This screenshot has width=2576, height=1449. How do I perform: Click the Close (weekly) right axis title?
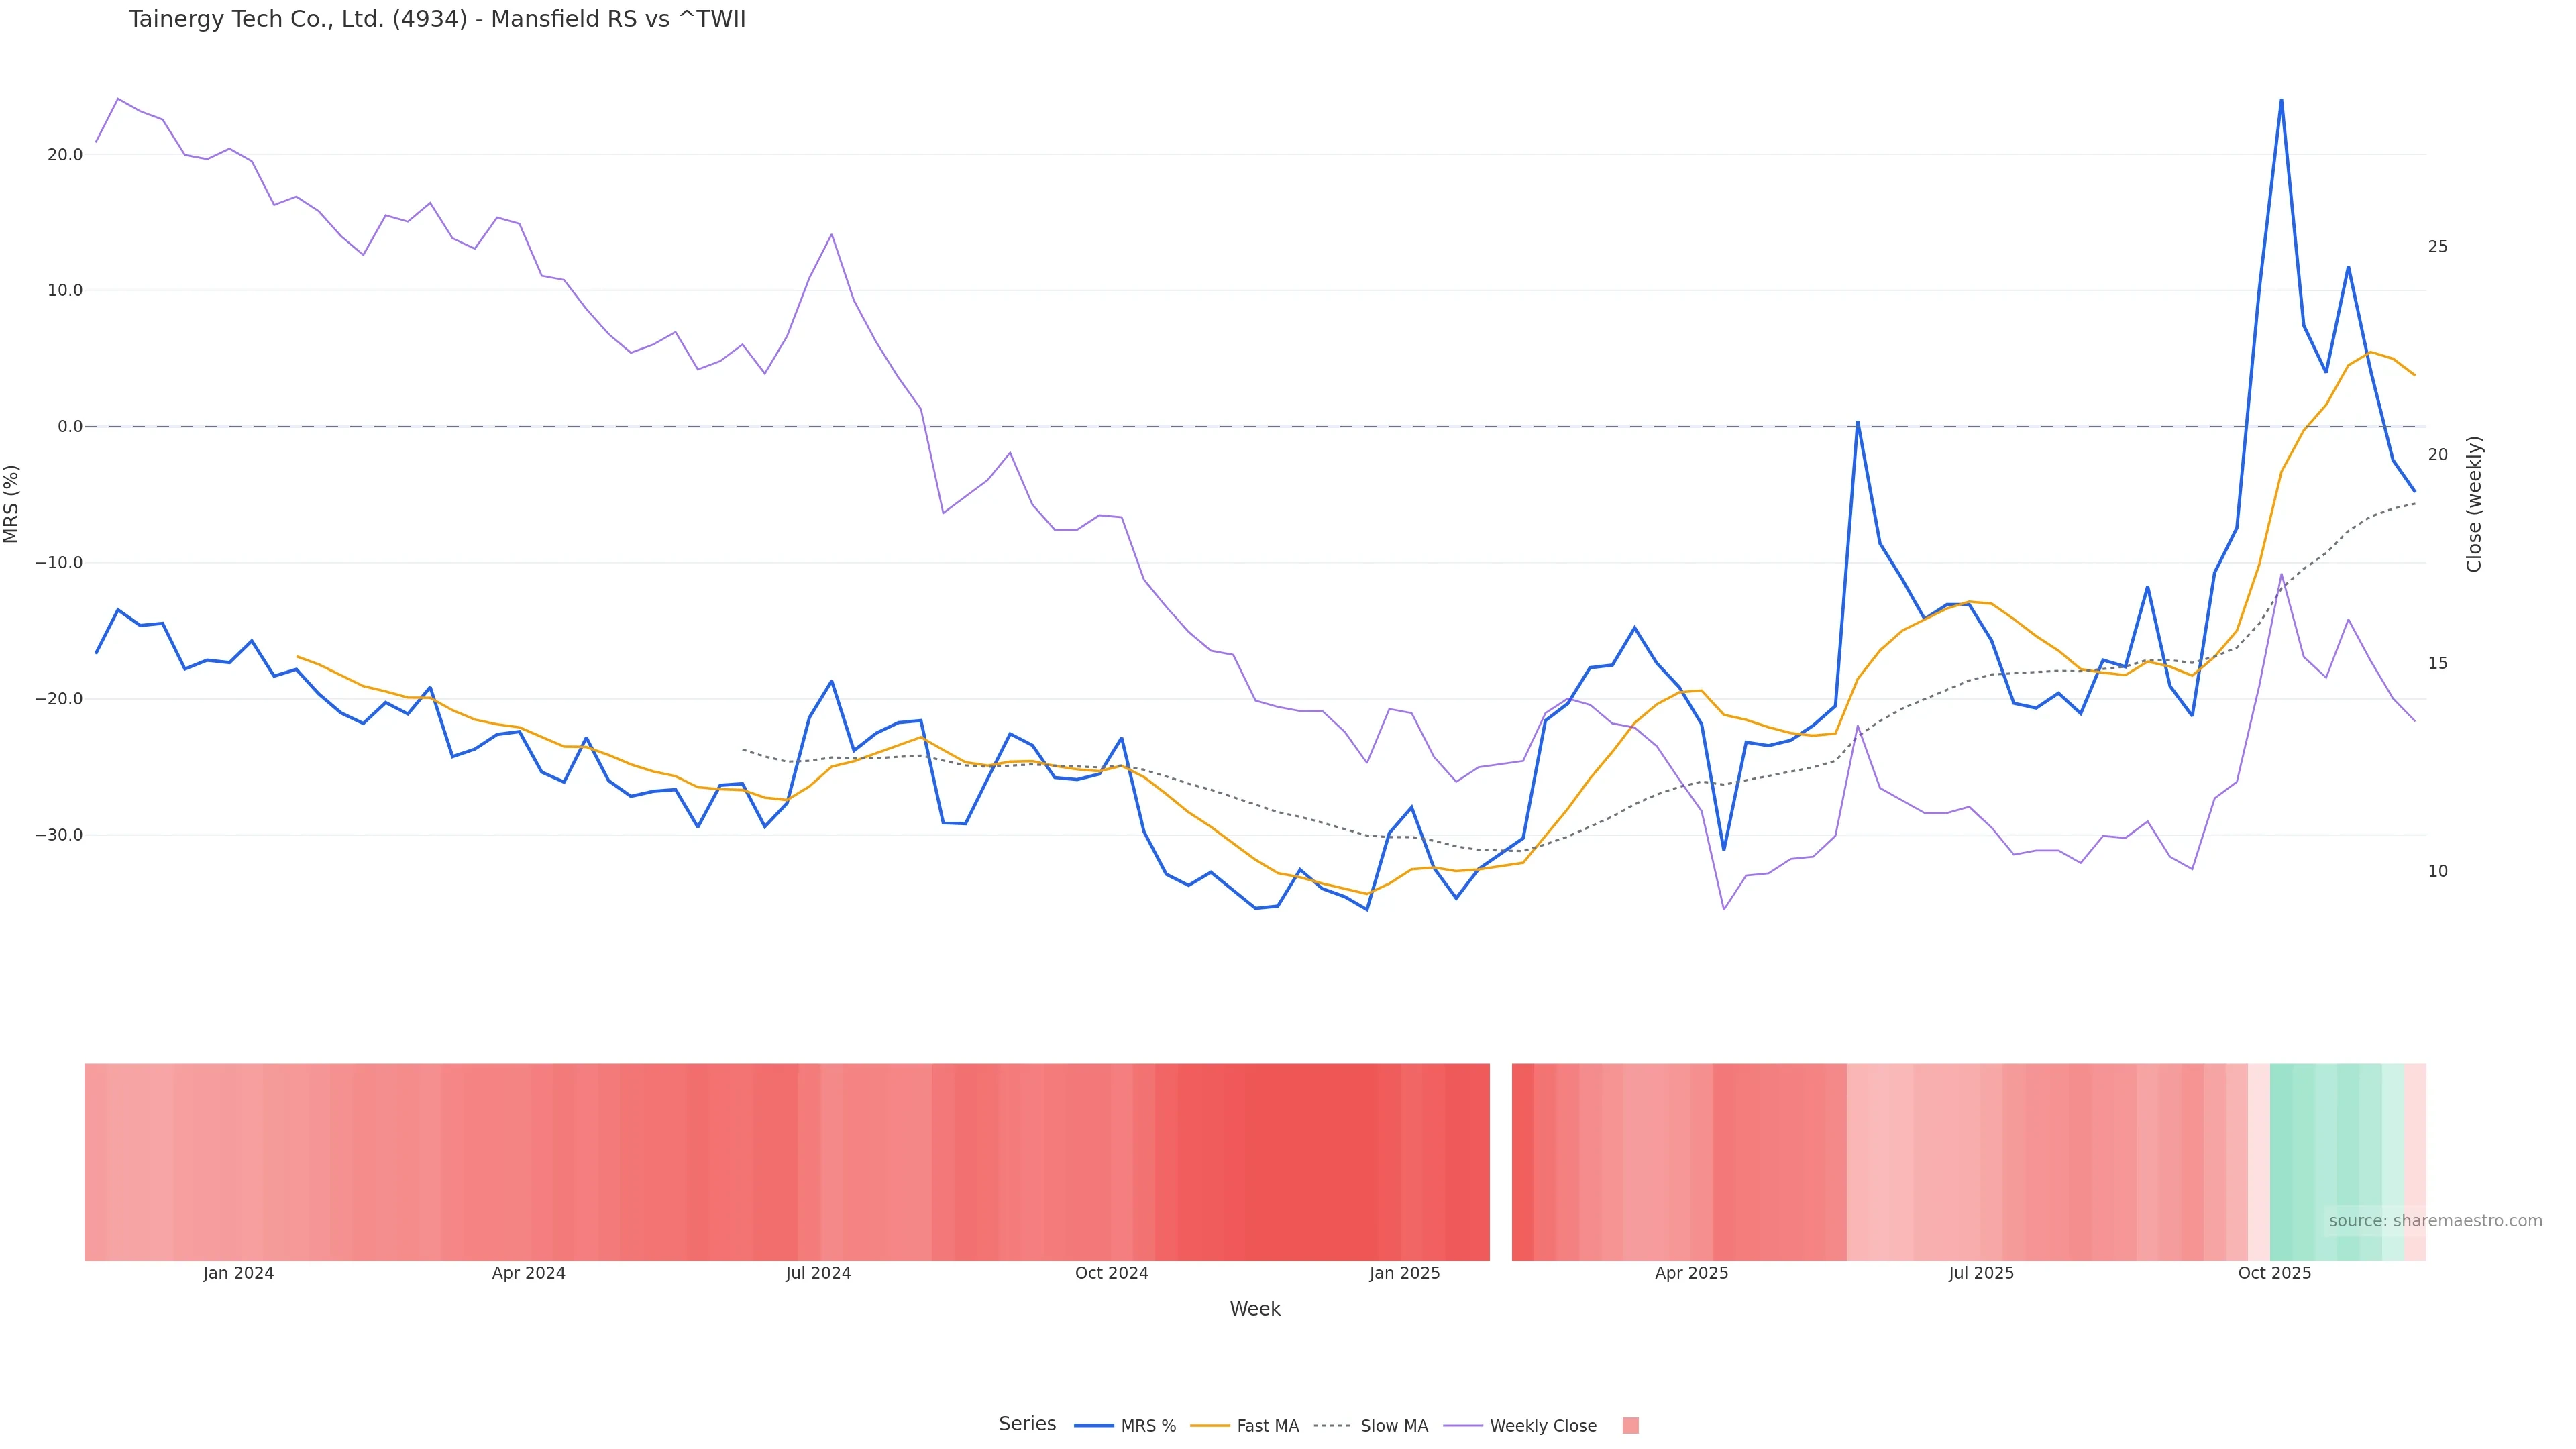(x=2474, y=504)
